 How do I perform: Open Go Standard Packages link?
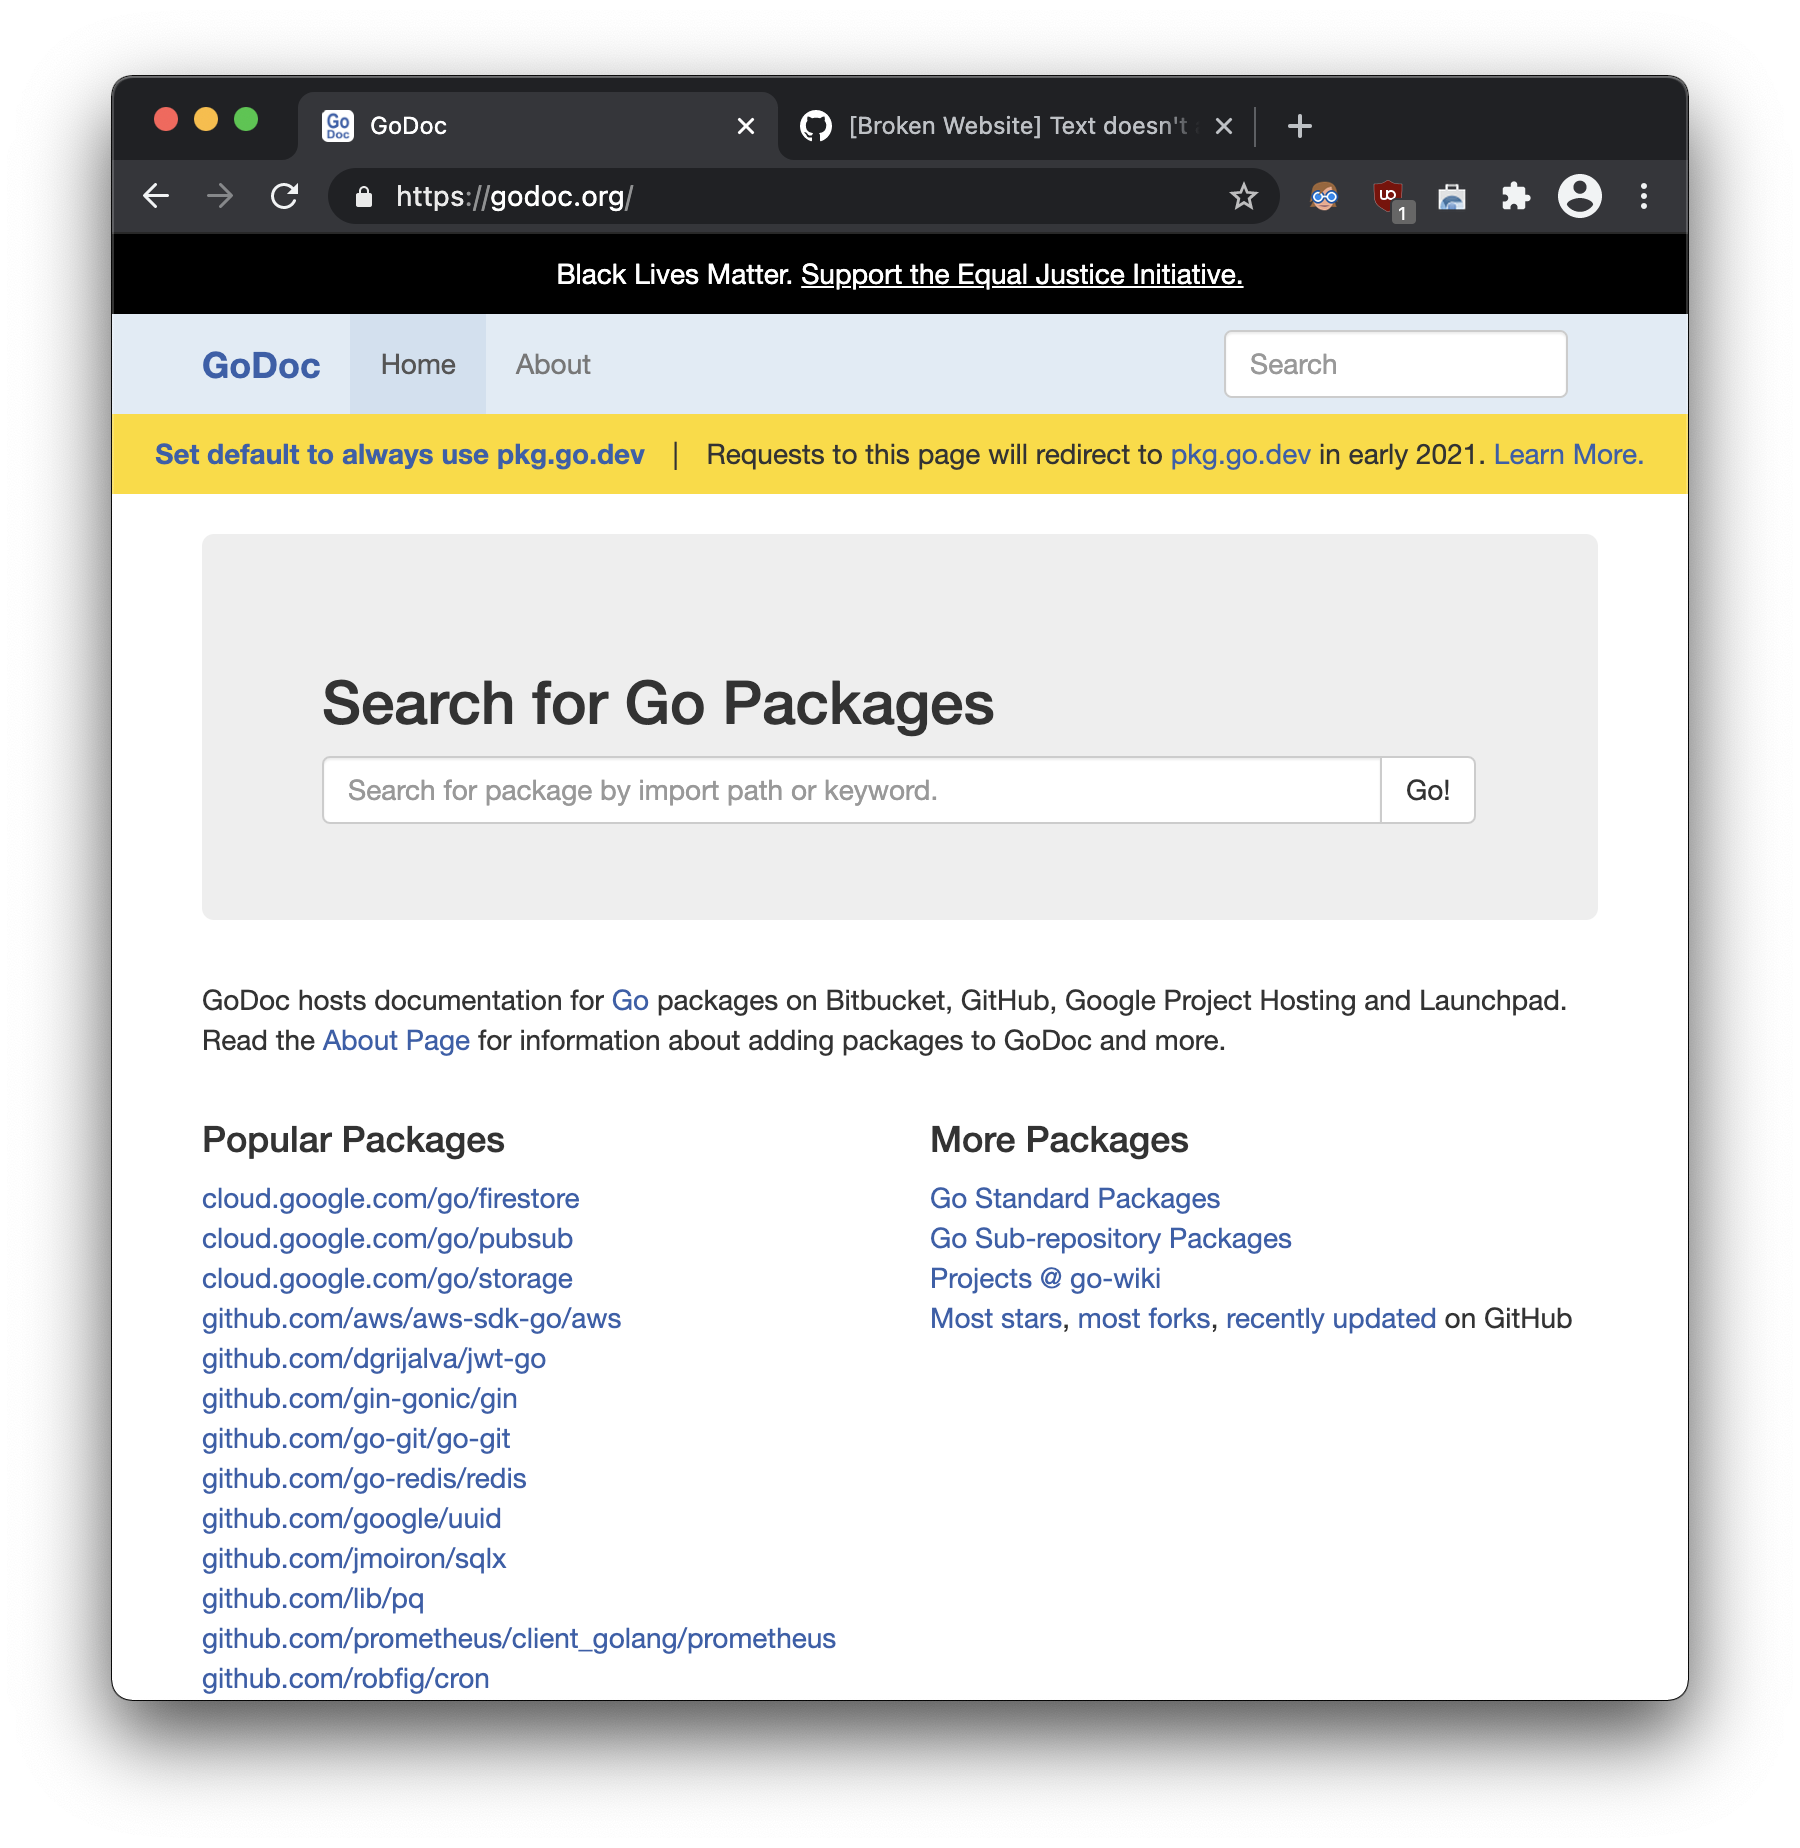click(1075, 1198)
